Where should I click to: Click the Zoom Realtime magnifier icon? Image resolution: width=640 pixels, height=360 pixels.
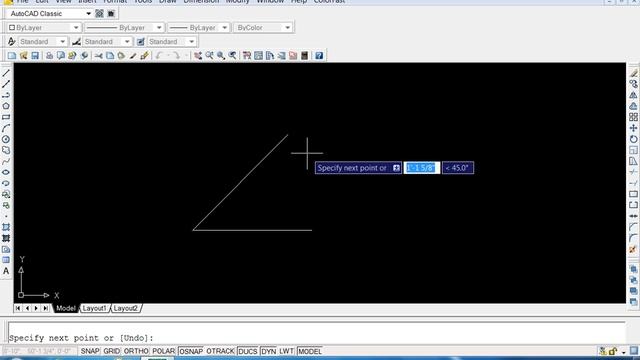[x=209, y=56]
